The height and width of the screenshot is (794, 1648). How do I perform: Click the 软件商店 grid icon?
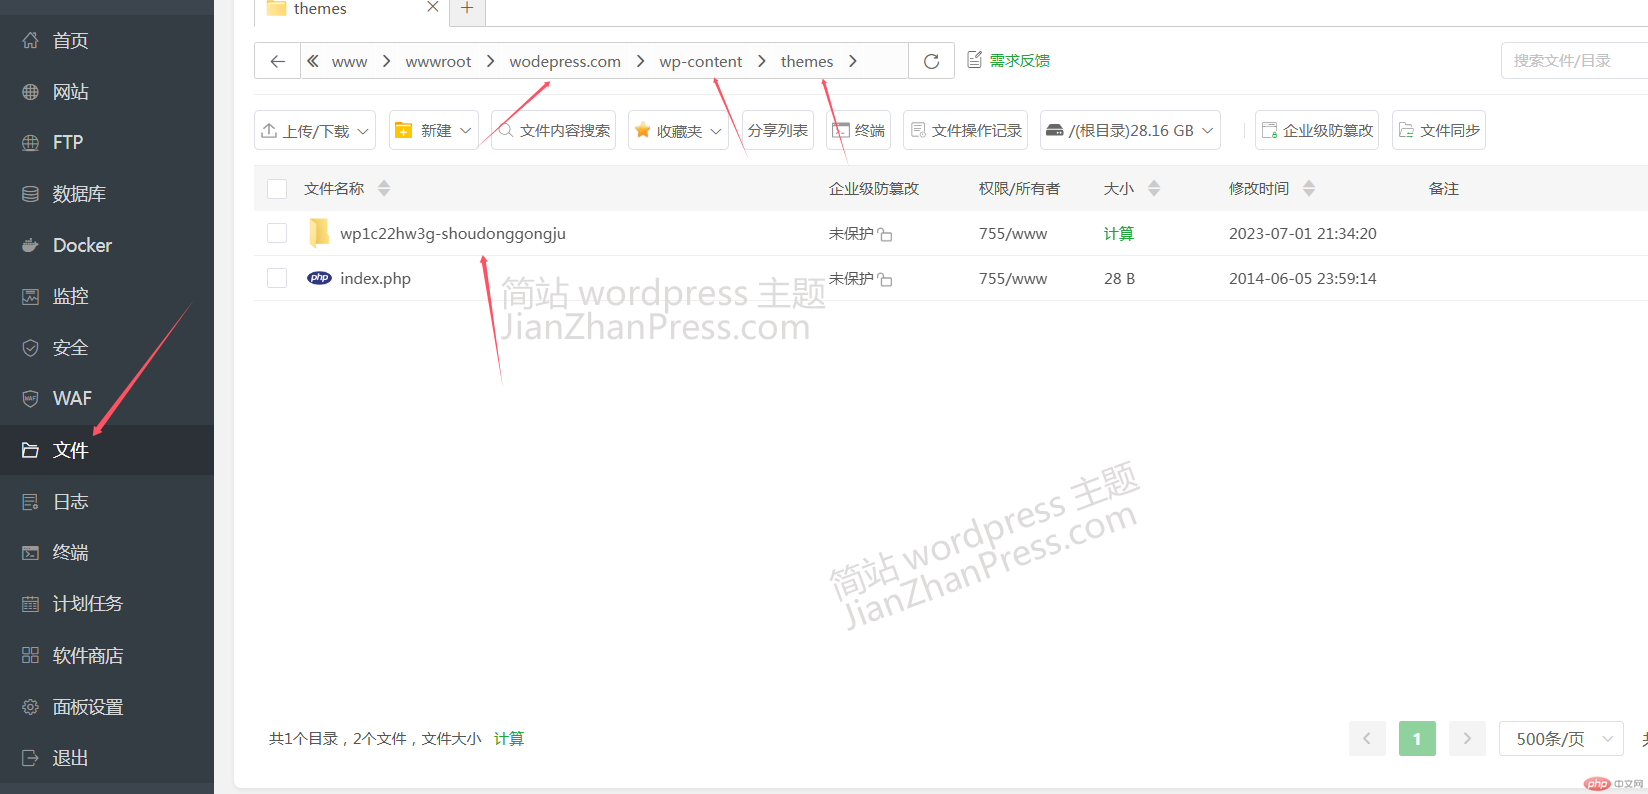tap(31, 656)
